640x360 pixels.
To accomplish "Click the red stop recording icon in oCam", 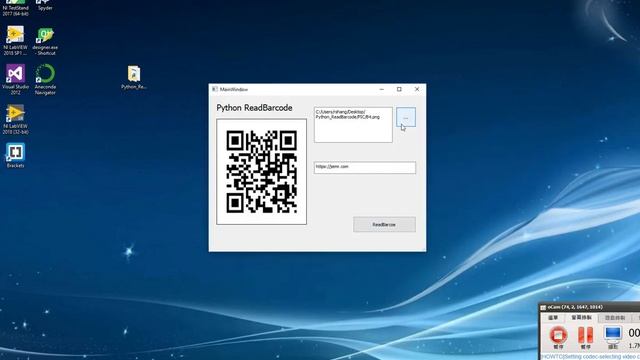I will pyautogui.click(x=558, y=335).
